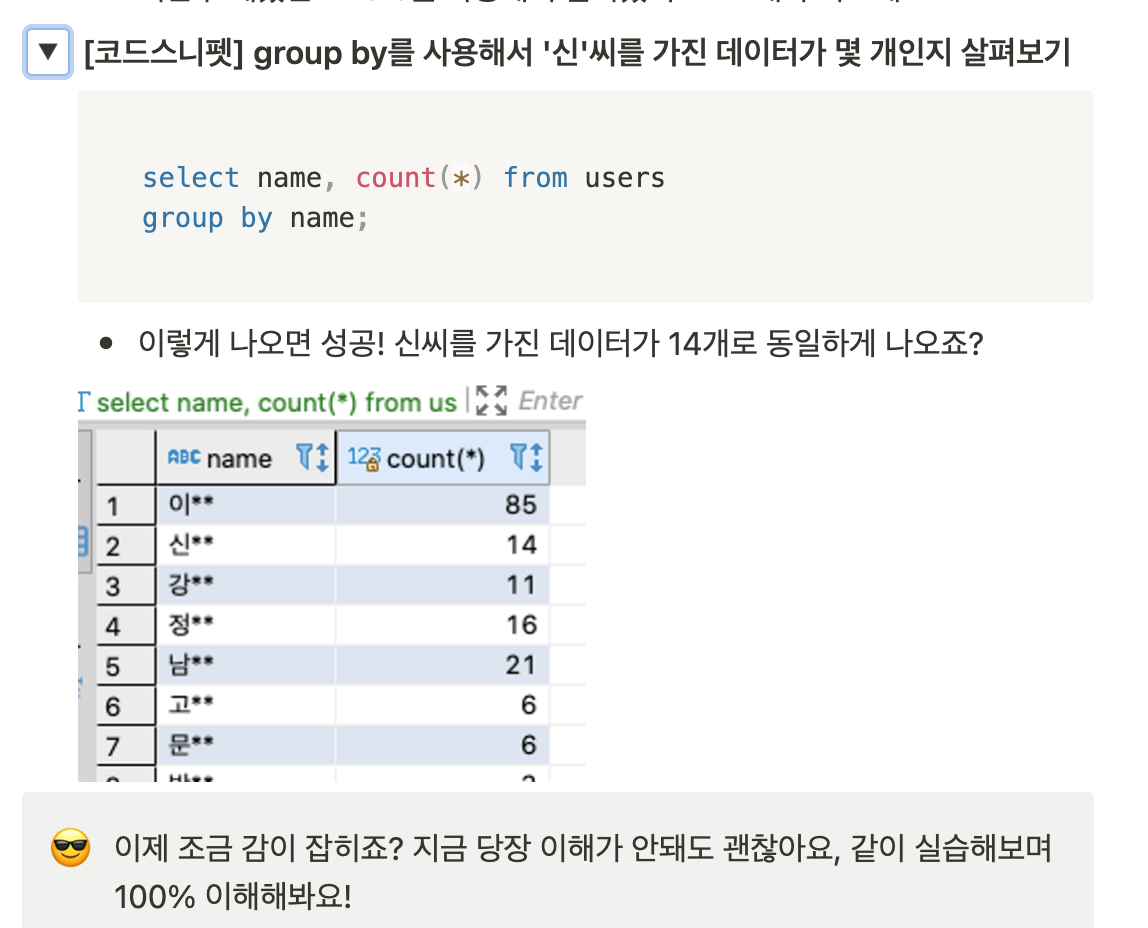The width and height of the screenshot is (1148, 928).
Task: Click the count cell showing 85
Action: 442,505
